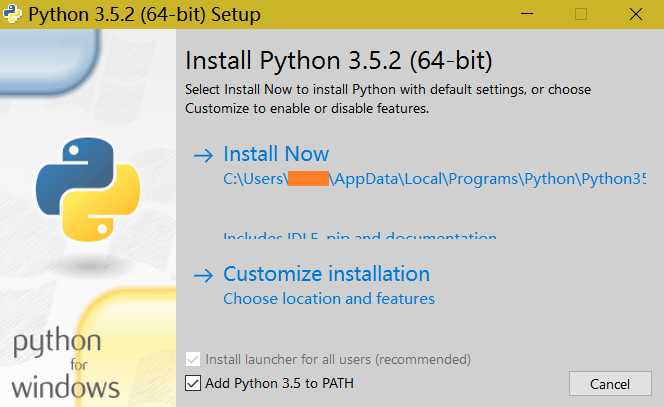Enable Add Python 3.5 to PATH checkbox

coord(193,383)
